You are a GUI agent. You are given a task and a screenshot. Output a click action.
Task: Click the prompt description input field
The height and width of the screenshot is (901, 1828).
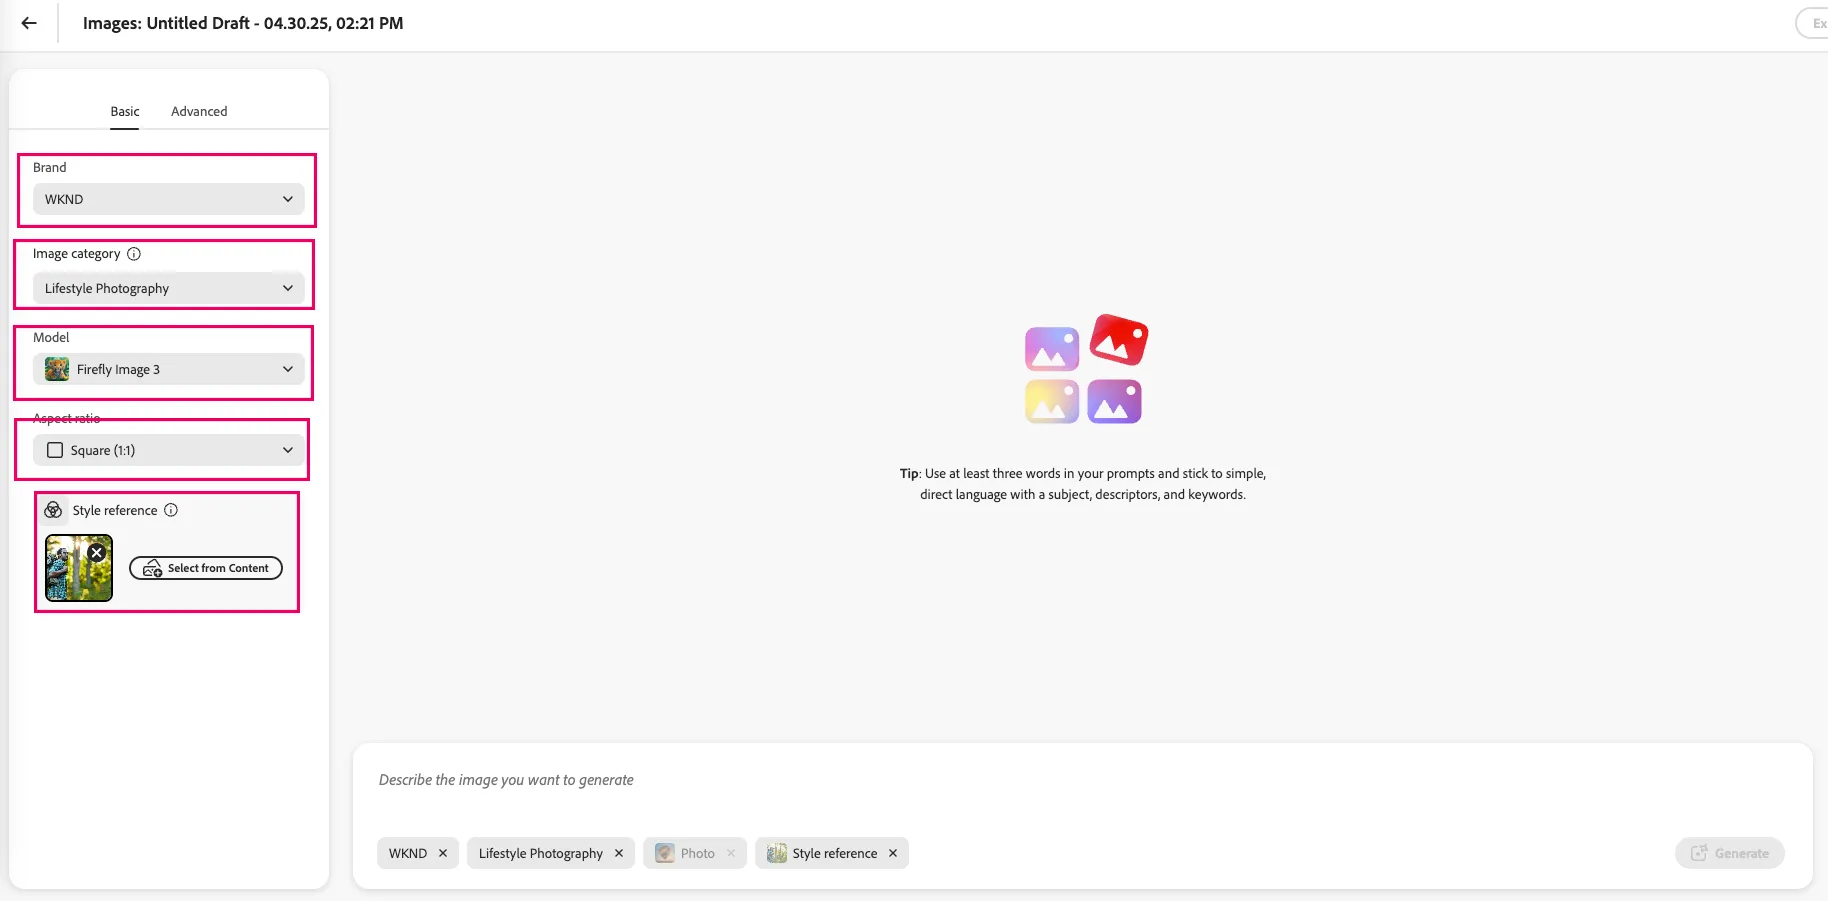pyautogui.click(x=1082, y=780)
